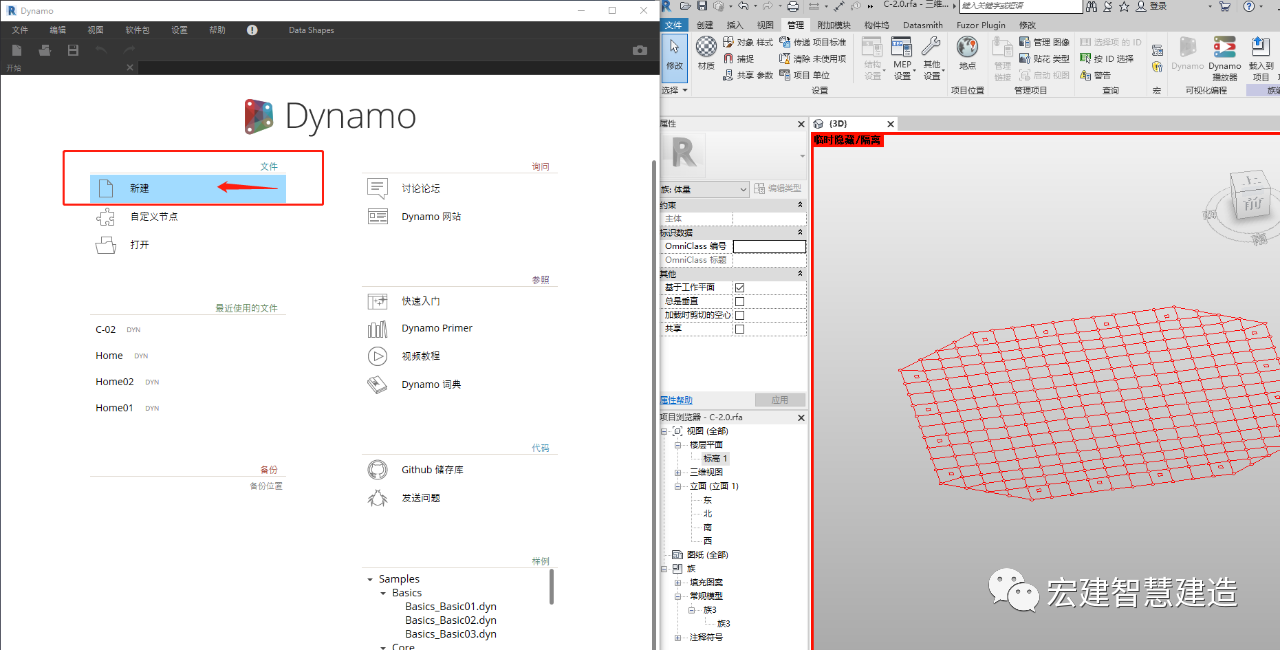The height and width of the screenshot is (650, 1280).
Task: Switch to the Datasmith tab in Revit
Action: pyautogui.click(x=922, y=25)
